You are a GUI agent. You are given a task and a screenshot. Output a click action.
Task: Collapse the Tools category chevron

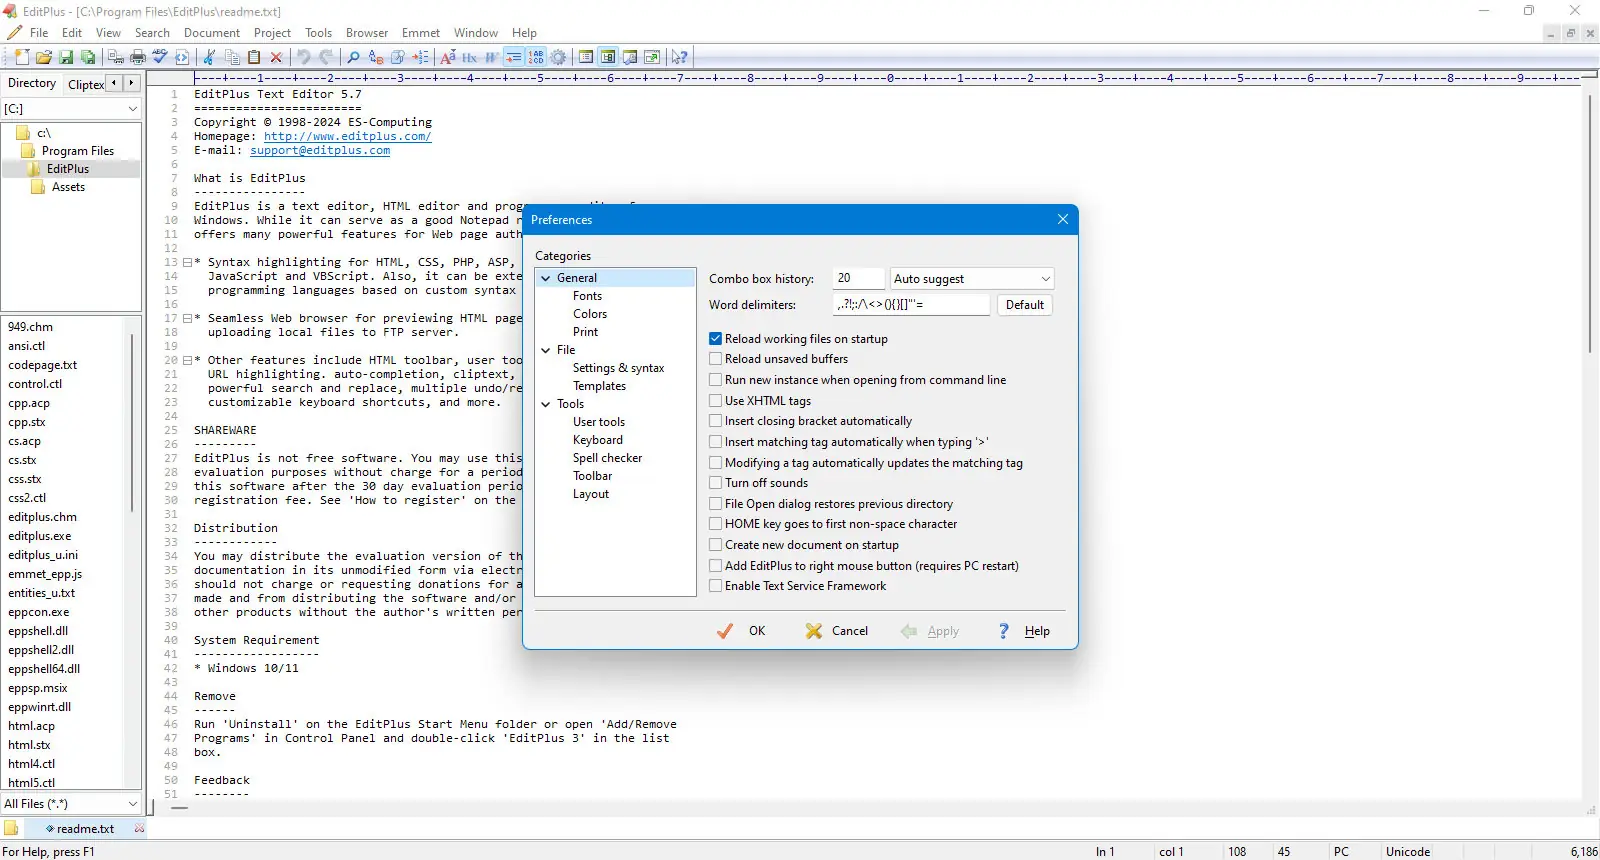click(x=546, y=404)
